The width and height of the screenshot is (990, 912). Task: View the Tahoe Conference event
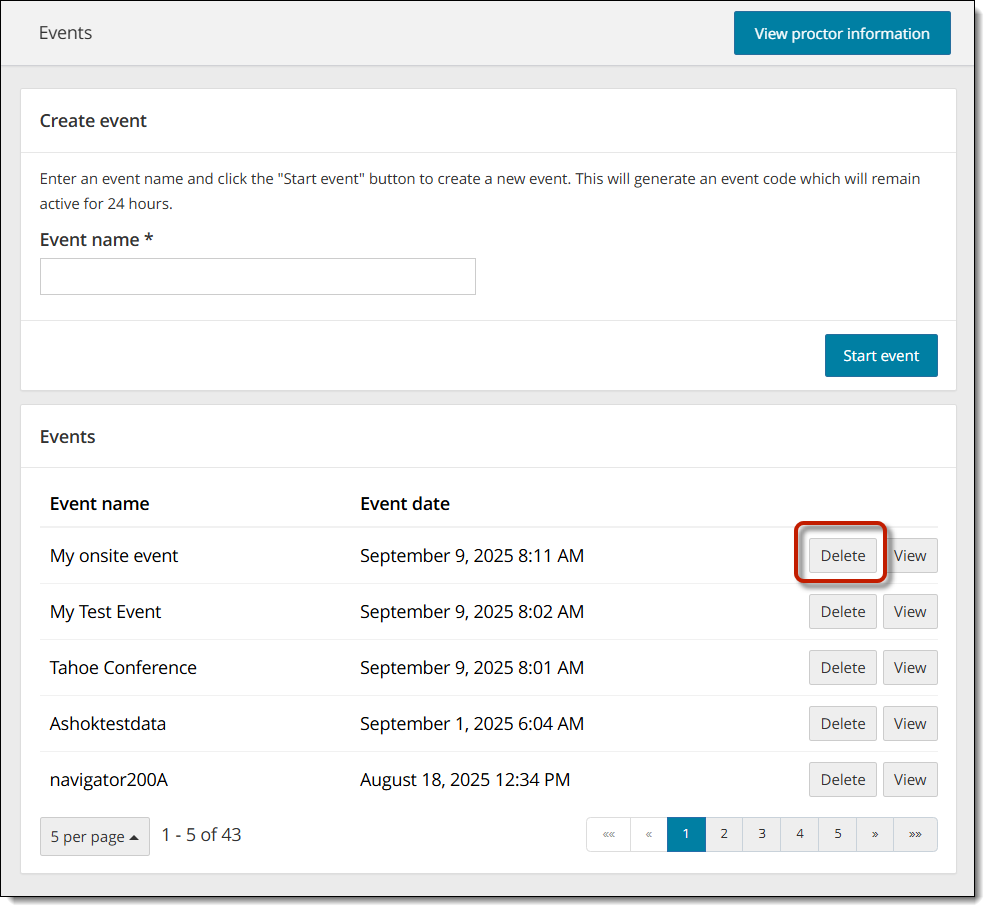[x=909, y=668]
